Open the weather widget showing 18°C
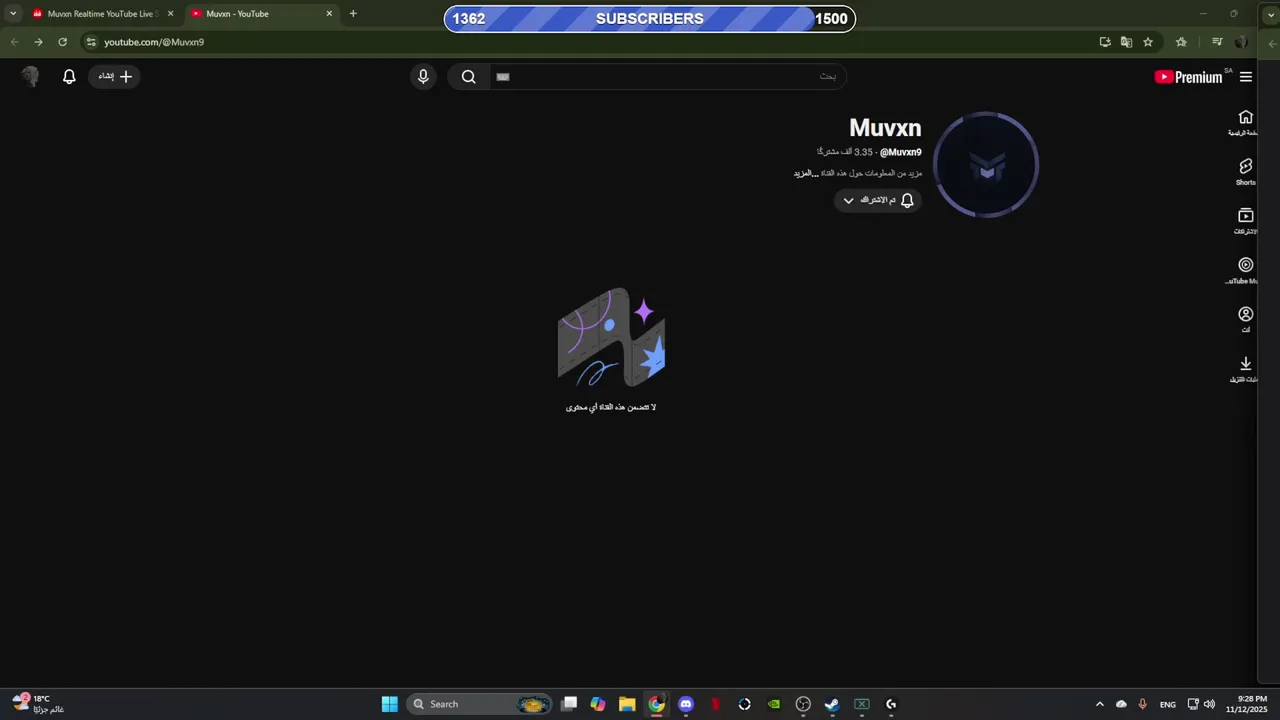Image resolution: width=1280 pixels, height=720 pixels. (x=39, y=704)
